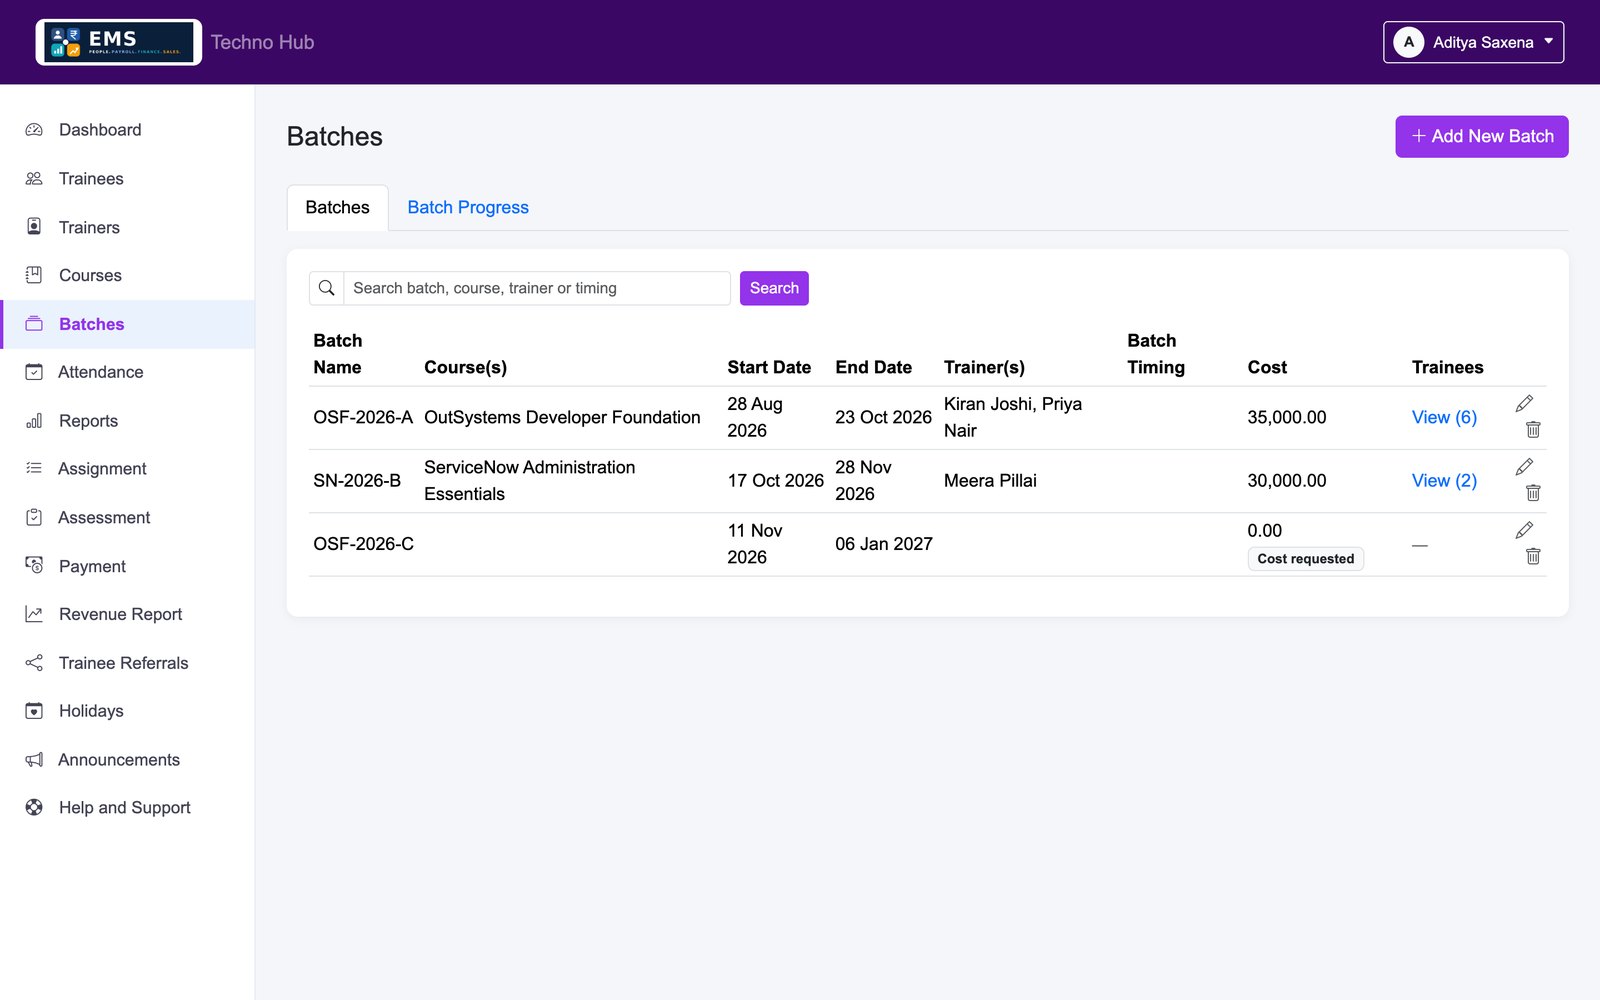
Task: Select the Batches tab
Action: click(x=338, y=207)
